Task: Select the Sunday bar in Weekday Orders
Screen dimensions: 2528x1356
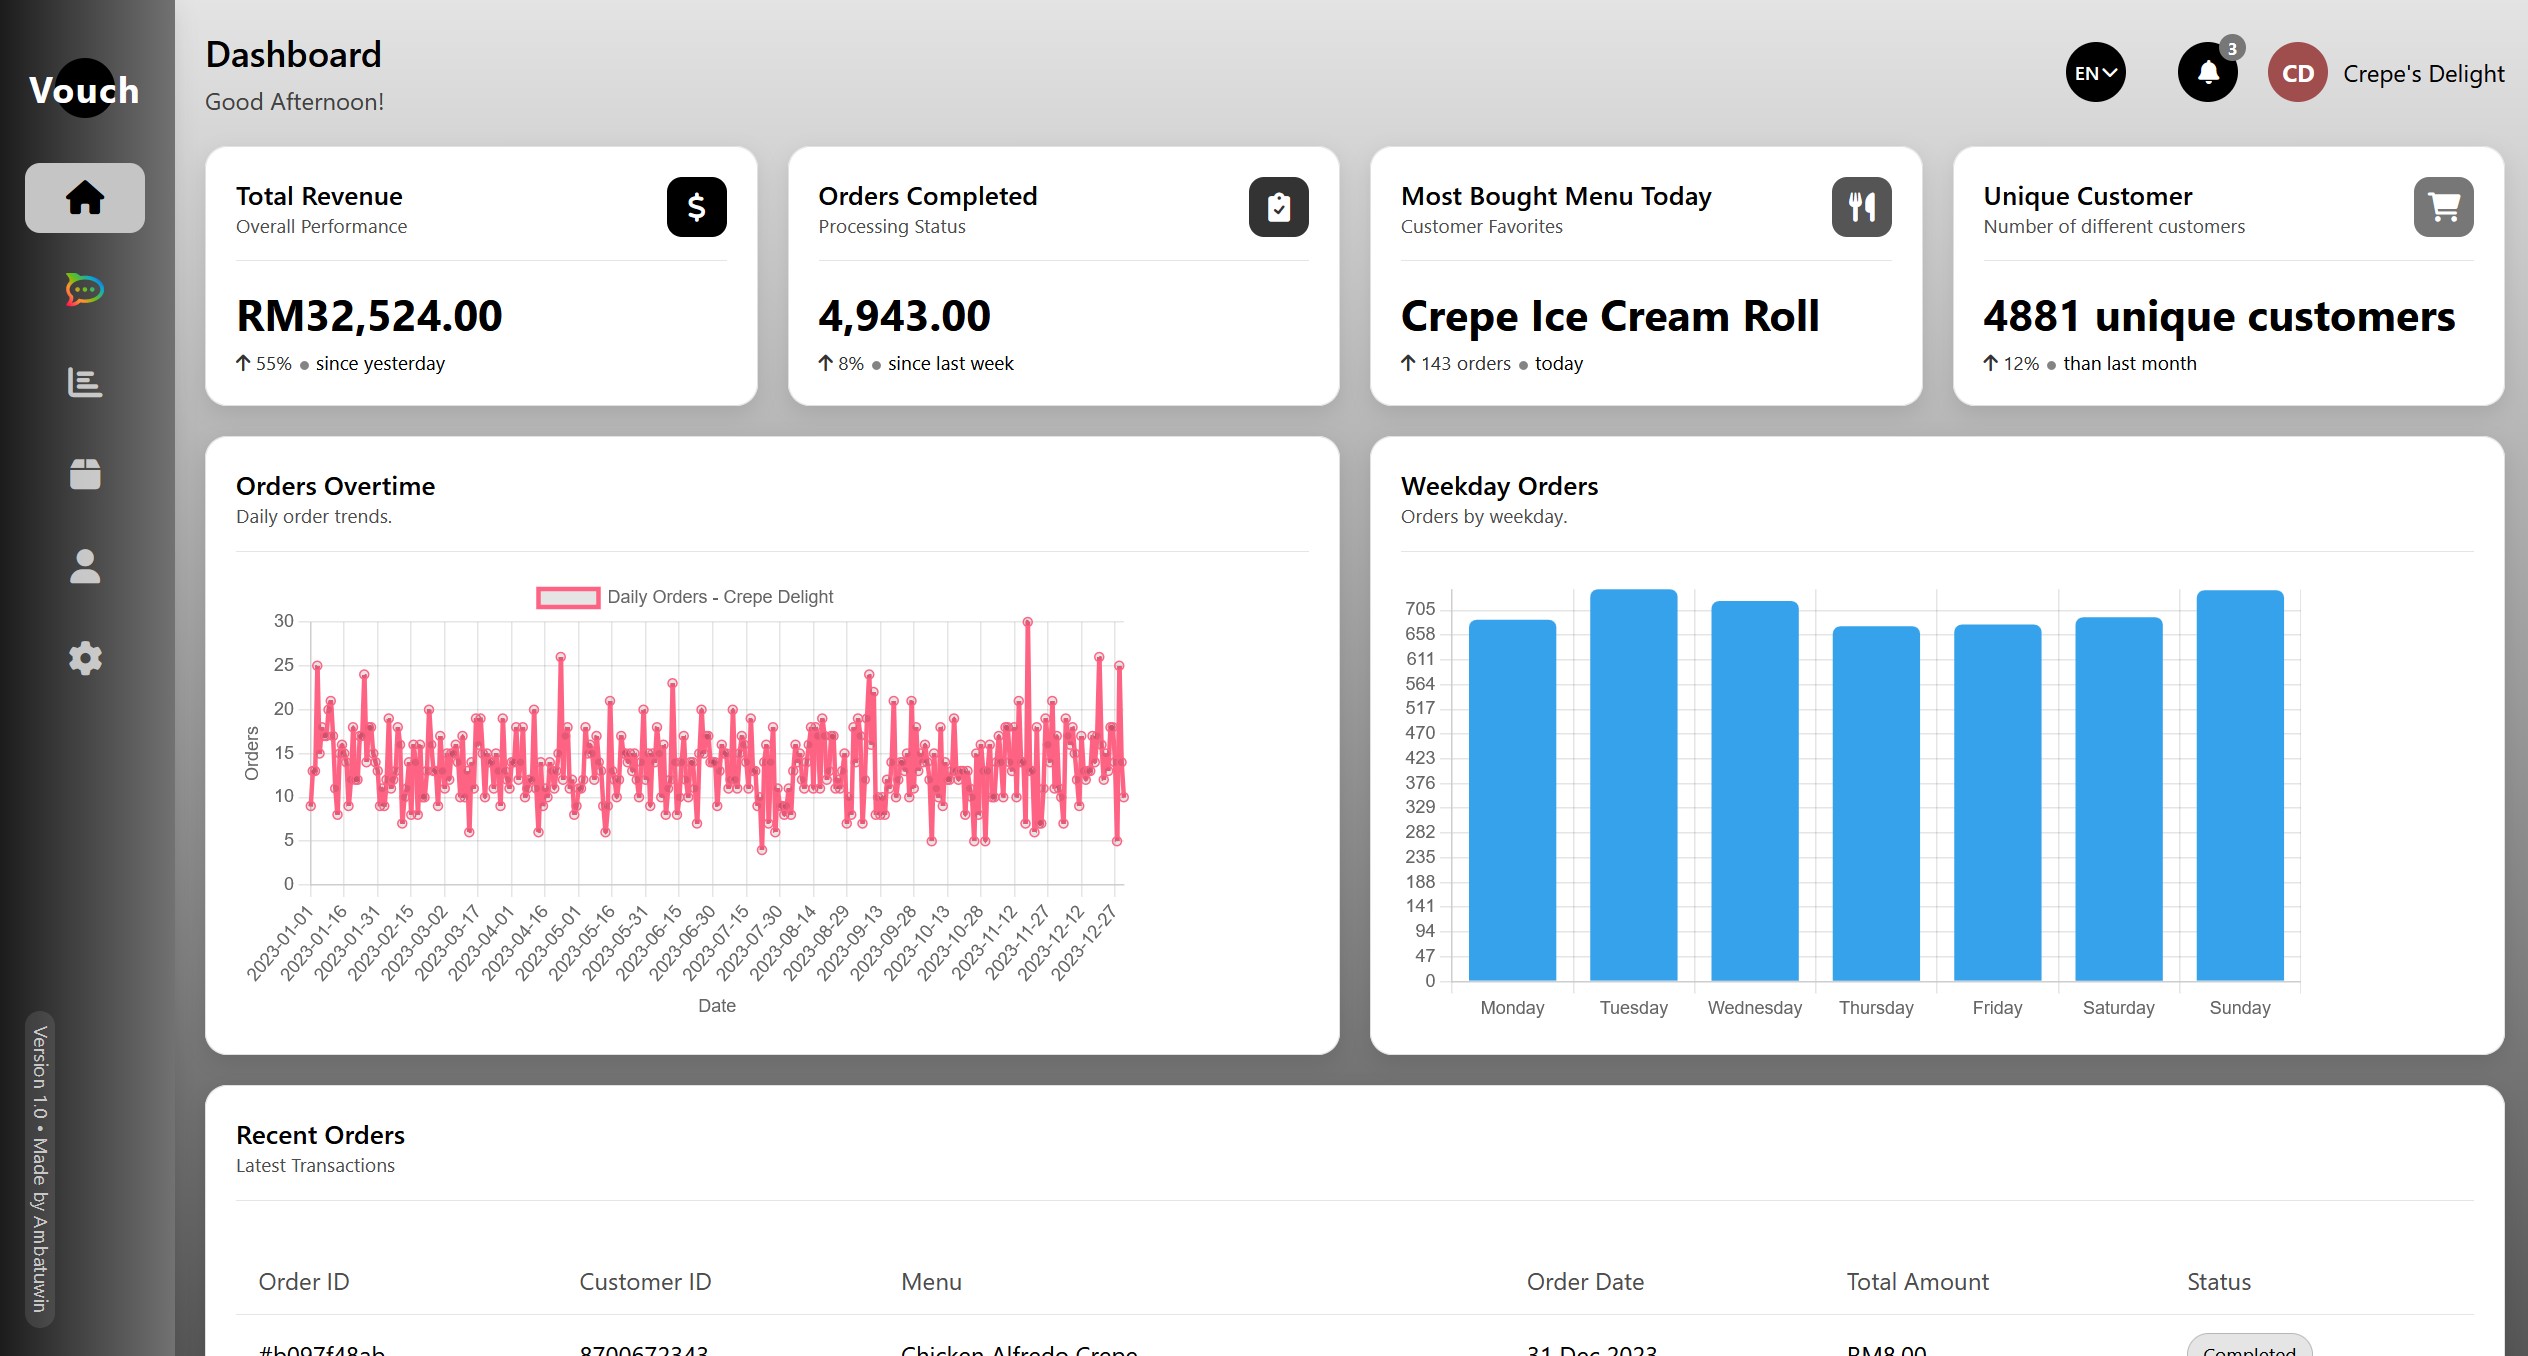Action: (x=2240, y=785)
